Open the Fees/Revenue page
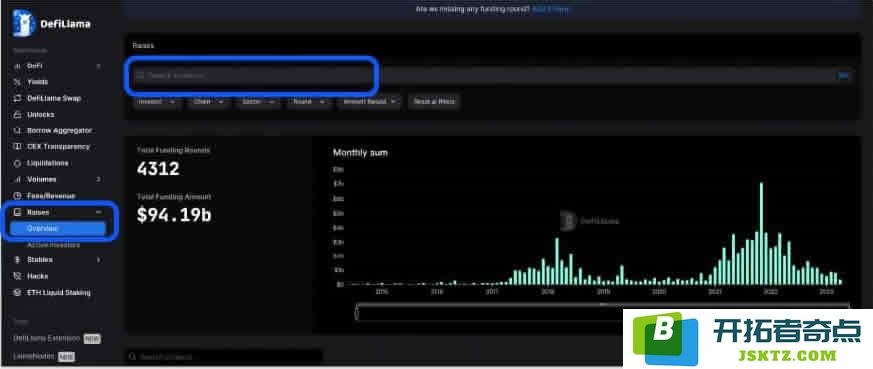Screen dimensions: 873x369 51,196
